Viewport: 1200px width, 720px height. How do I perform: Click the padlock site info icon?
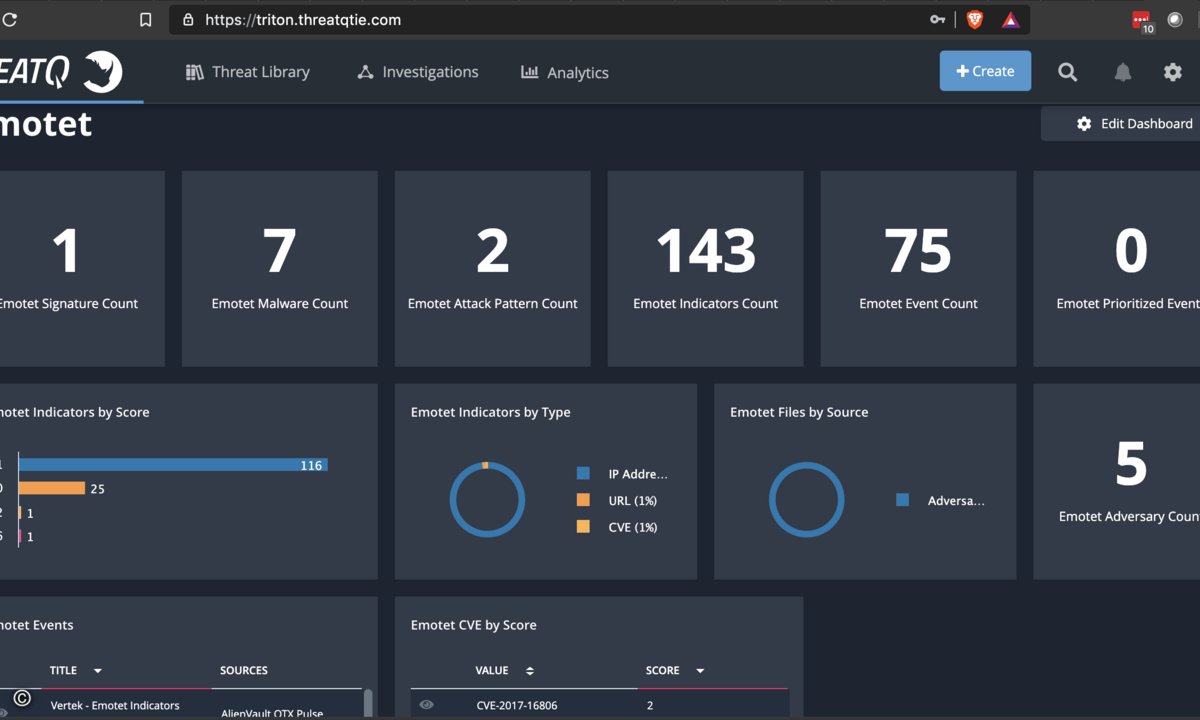(x=188, y=20)
